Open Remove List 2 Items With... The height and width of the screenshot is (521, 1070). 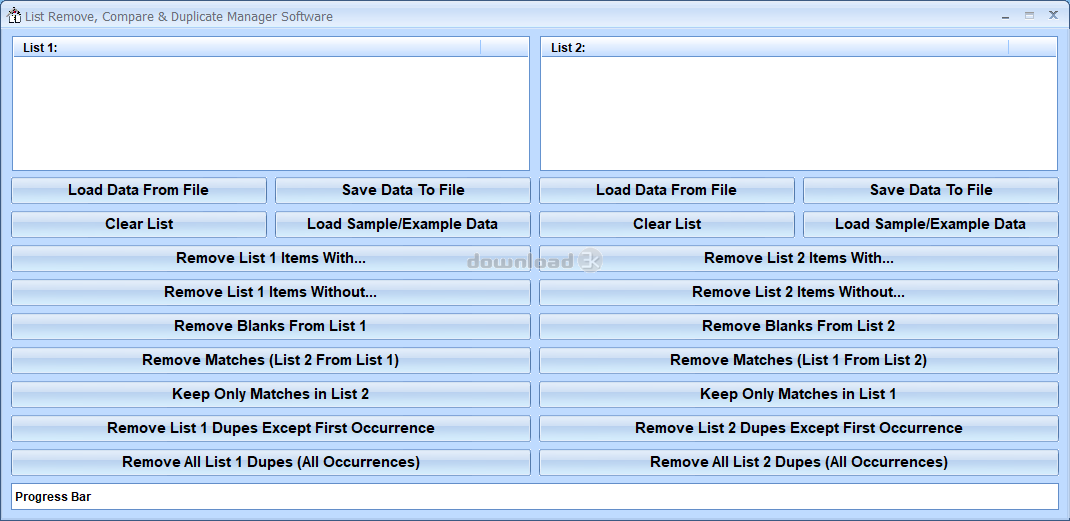coord(799,258)
